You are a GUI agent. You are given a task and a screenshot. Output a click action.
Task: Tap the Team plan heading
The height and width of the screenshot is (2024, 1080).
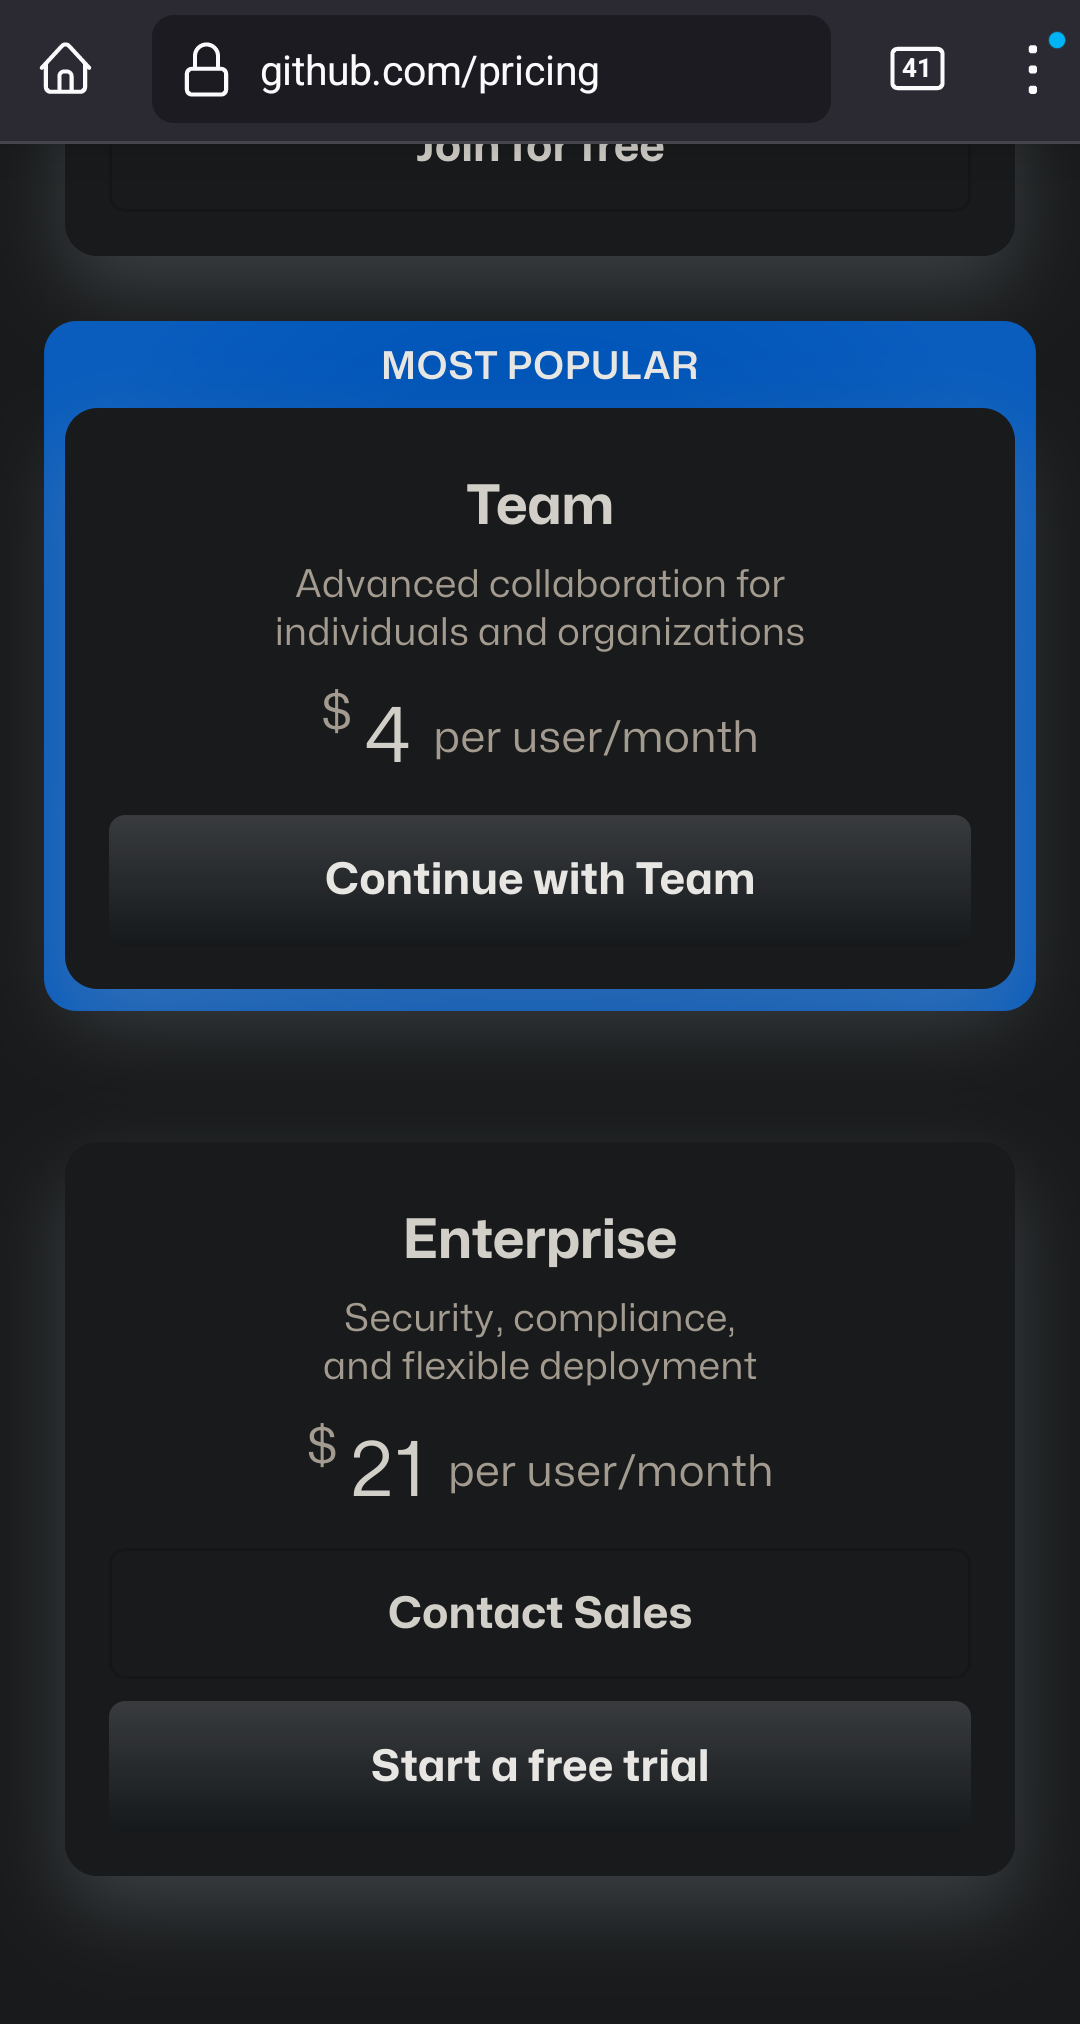click(540, 504)
